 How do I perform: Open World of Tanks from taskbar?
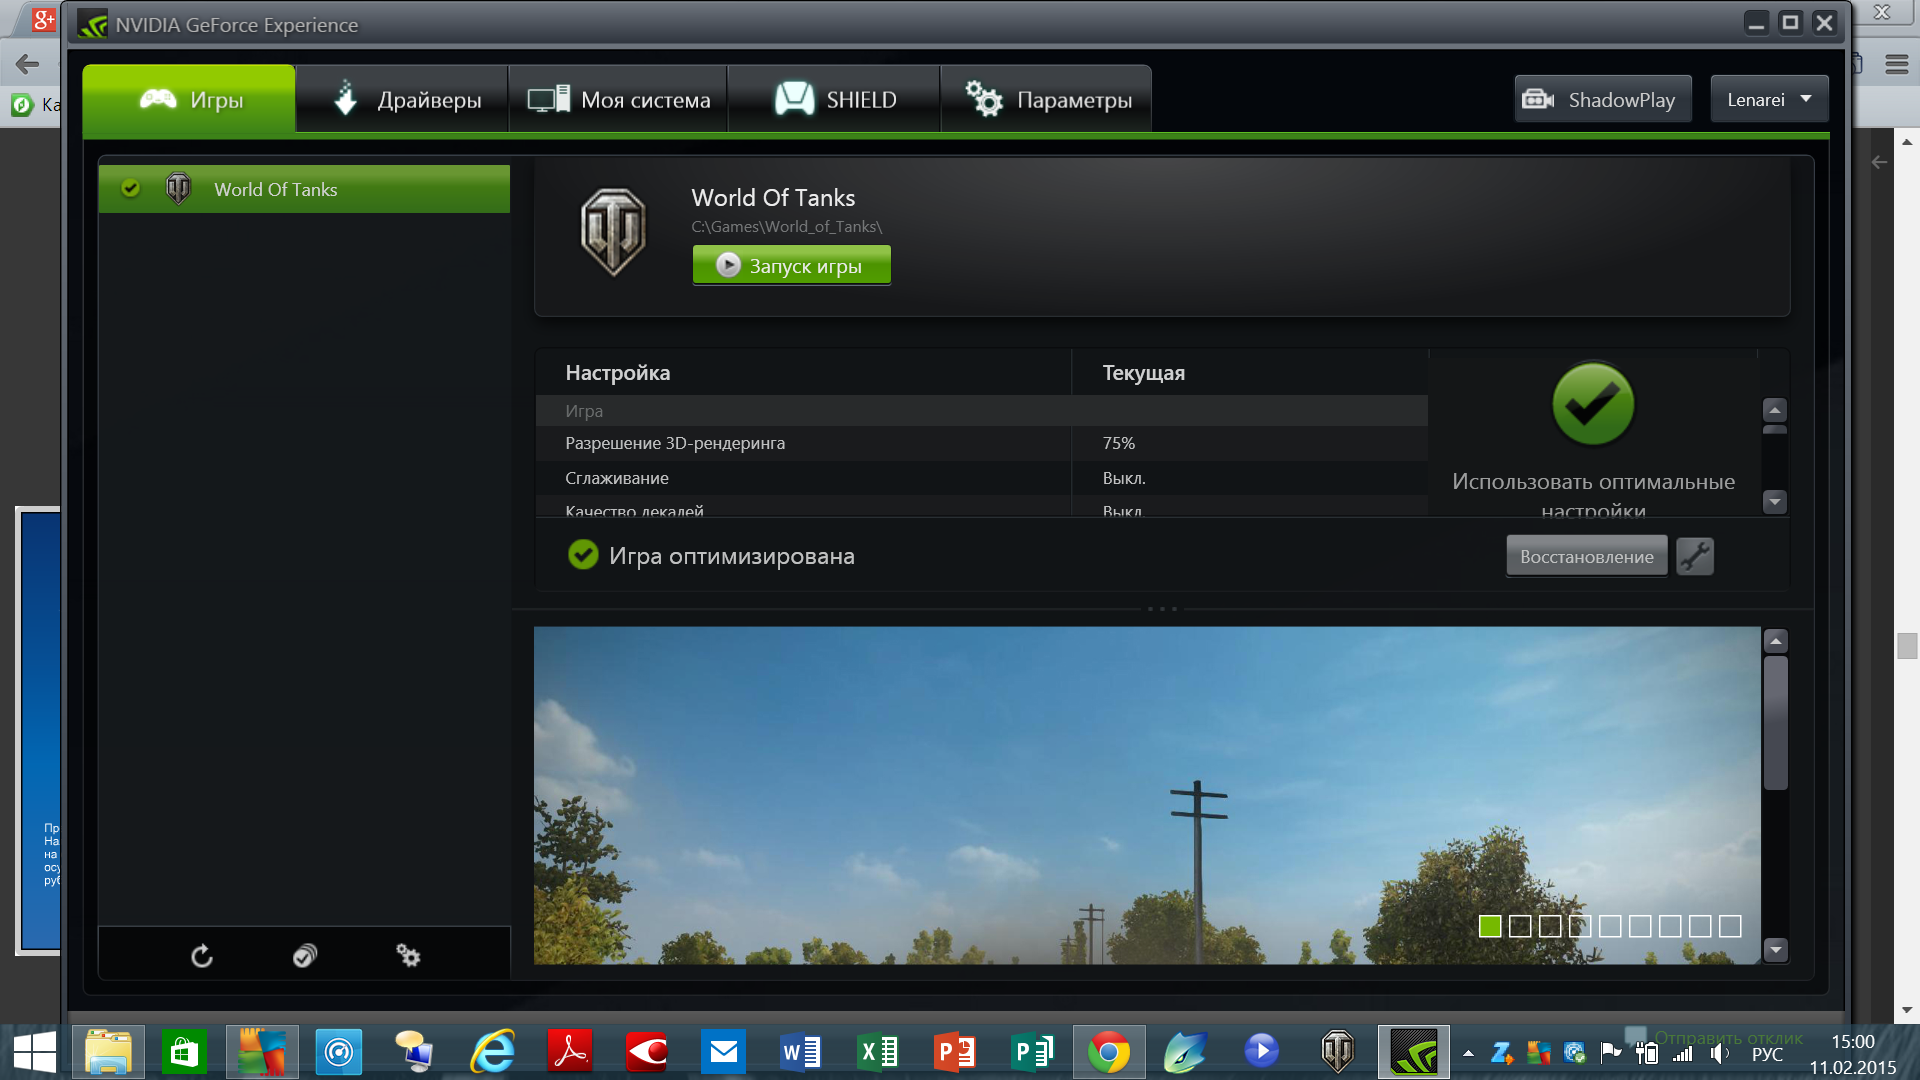pos(1337,1052)
